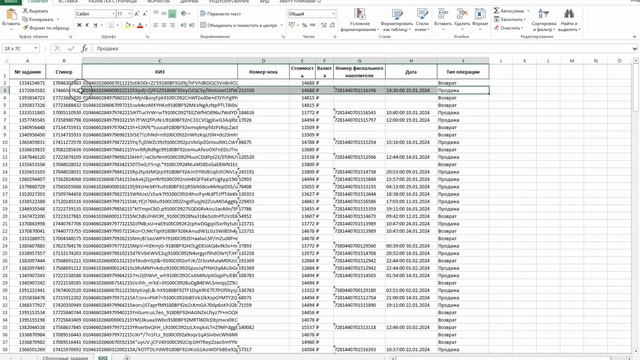This screenshot has width=640, height=360.
Task: Open the fill color dropdown arrow
Action: coord(133,25)
